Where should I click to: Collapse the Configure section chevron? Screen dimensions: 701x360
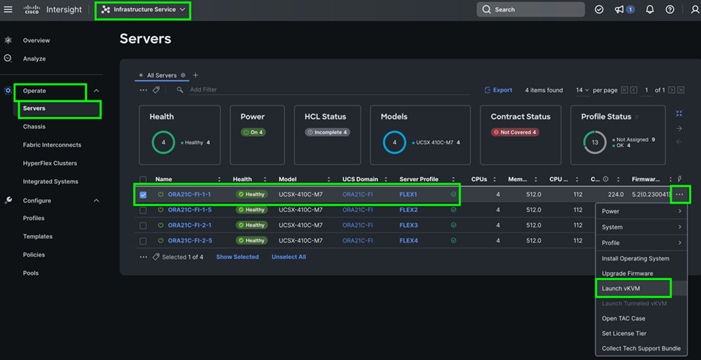pyautogui.click(x=96, y=201)
